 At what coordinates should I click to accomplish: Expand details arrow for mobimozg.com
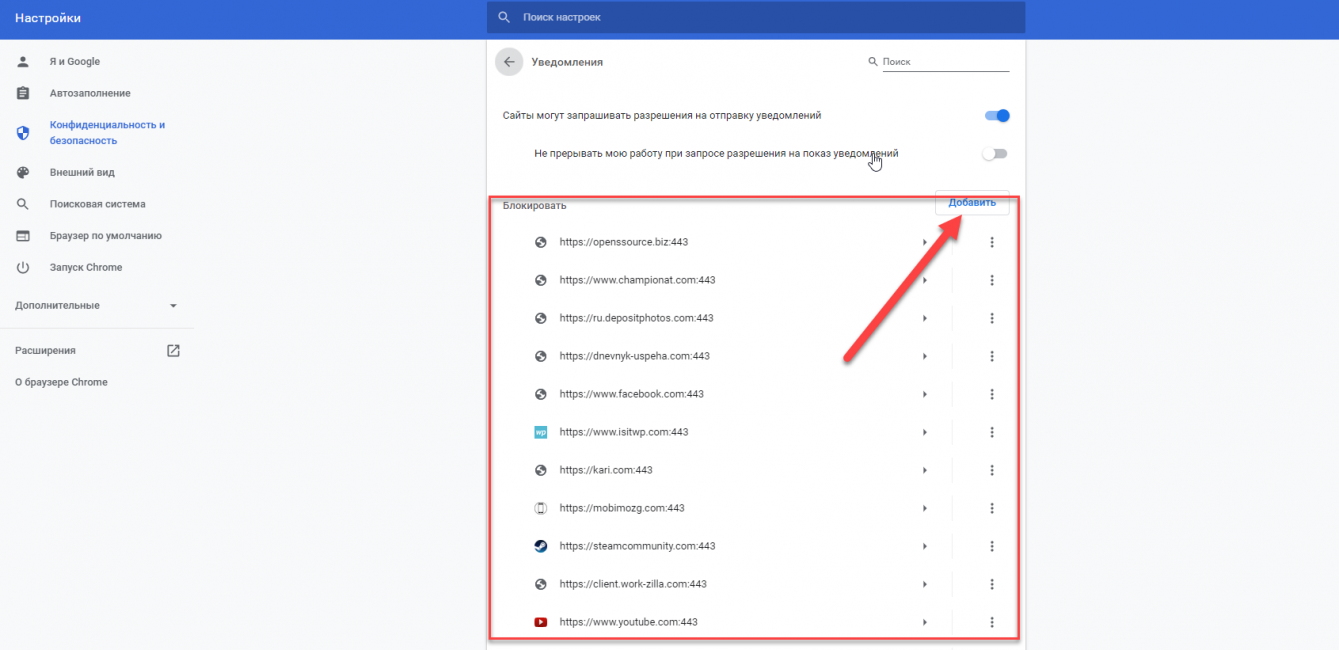click(x=925, y=508)
